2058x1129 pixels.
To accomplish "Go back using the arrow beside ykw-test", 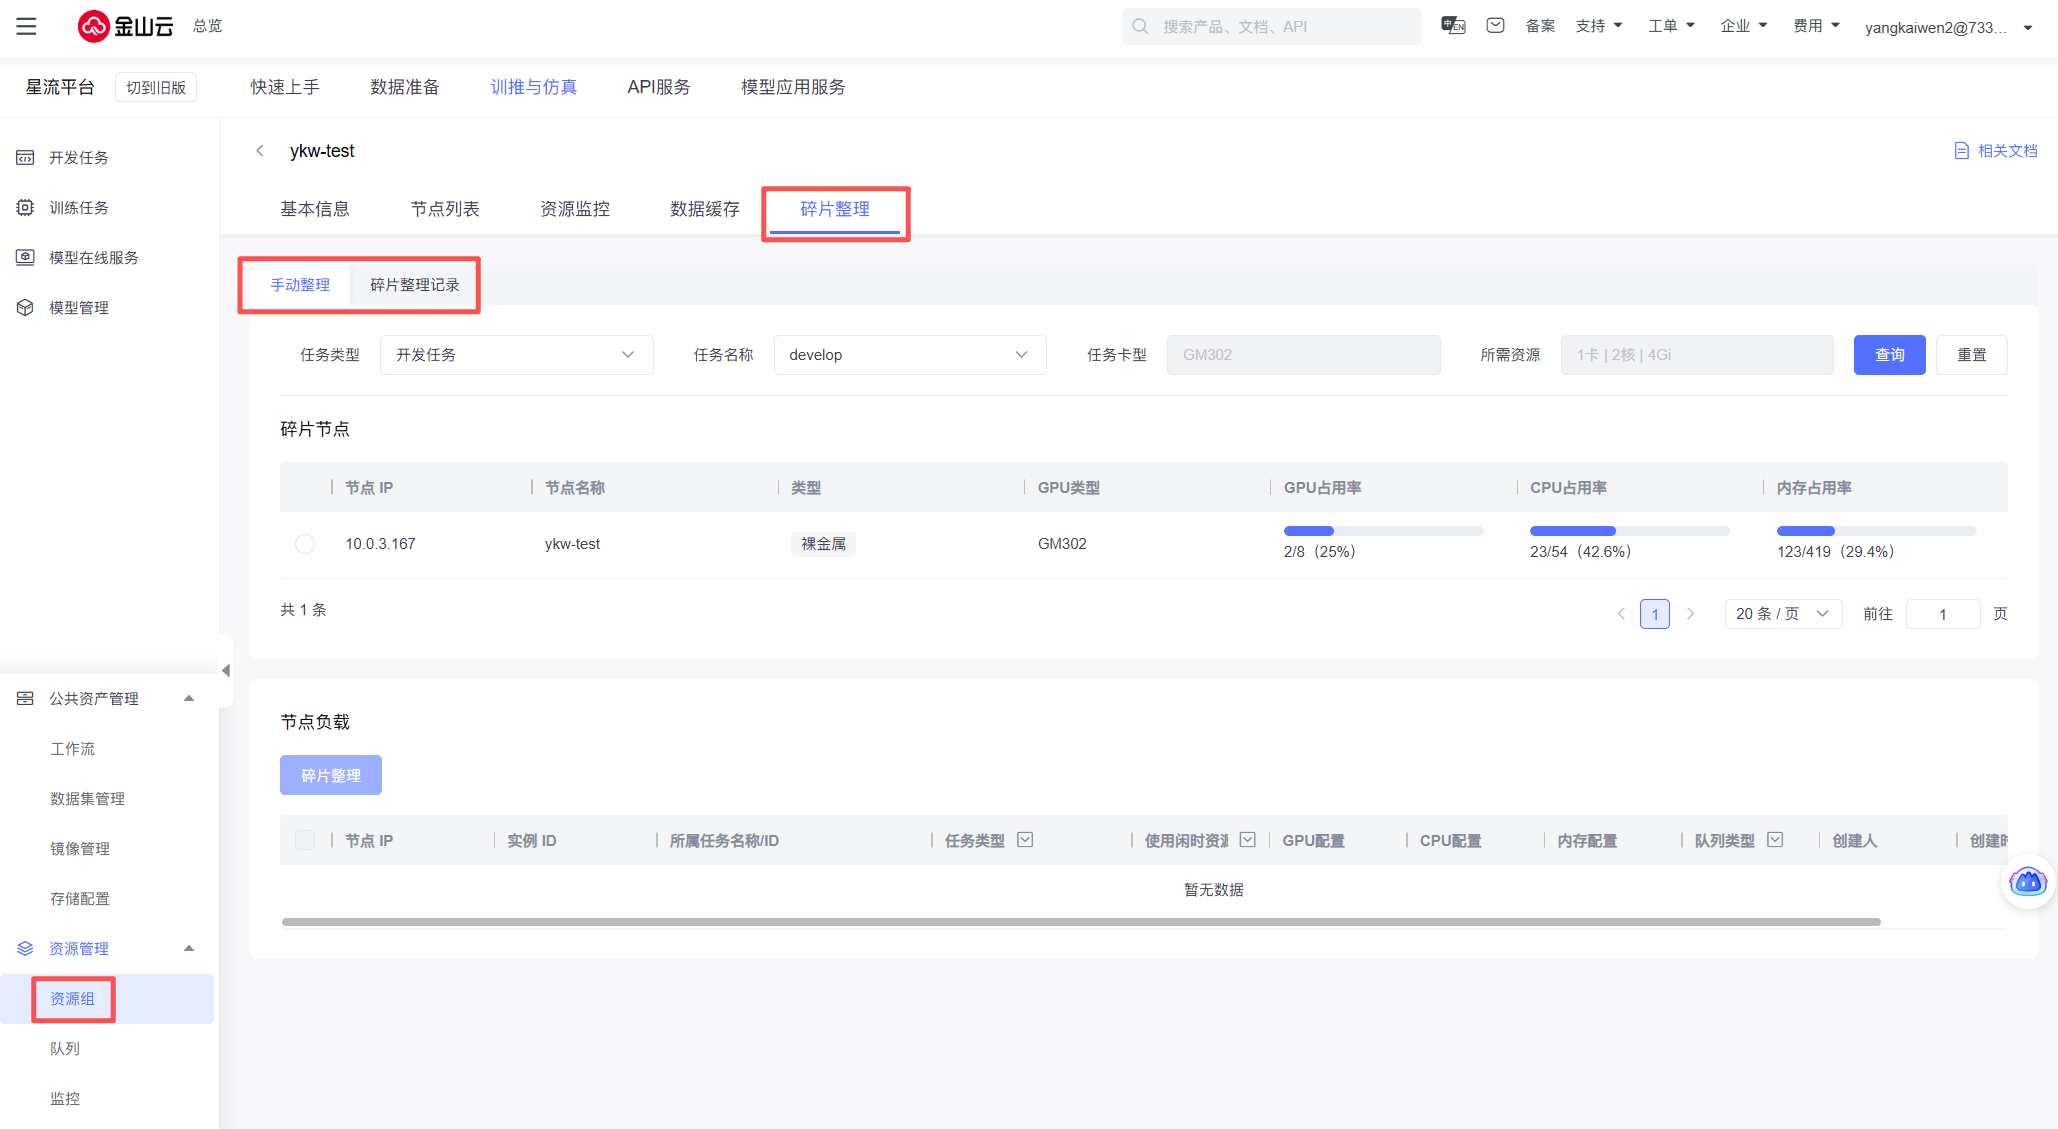I will pos(260,151).
